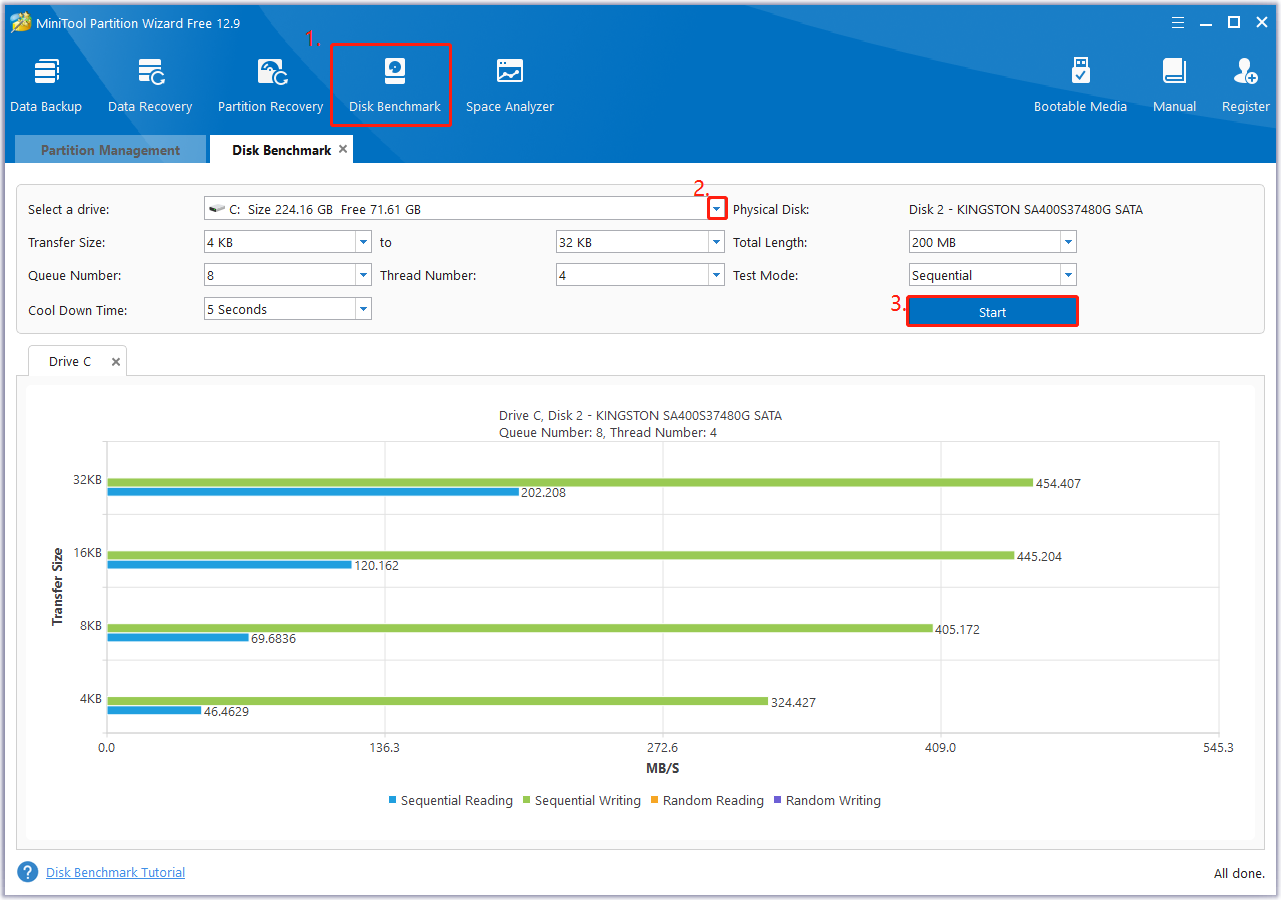Select the Drive C results tab
The height and width of the screenshot is (902, 1282).
click(x=70, y=362)
